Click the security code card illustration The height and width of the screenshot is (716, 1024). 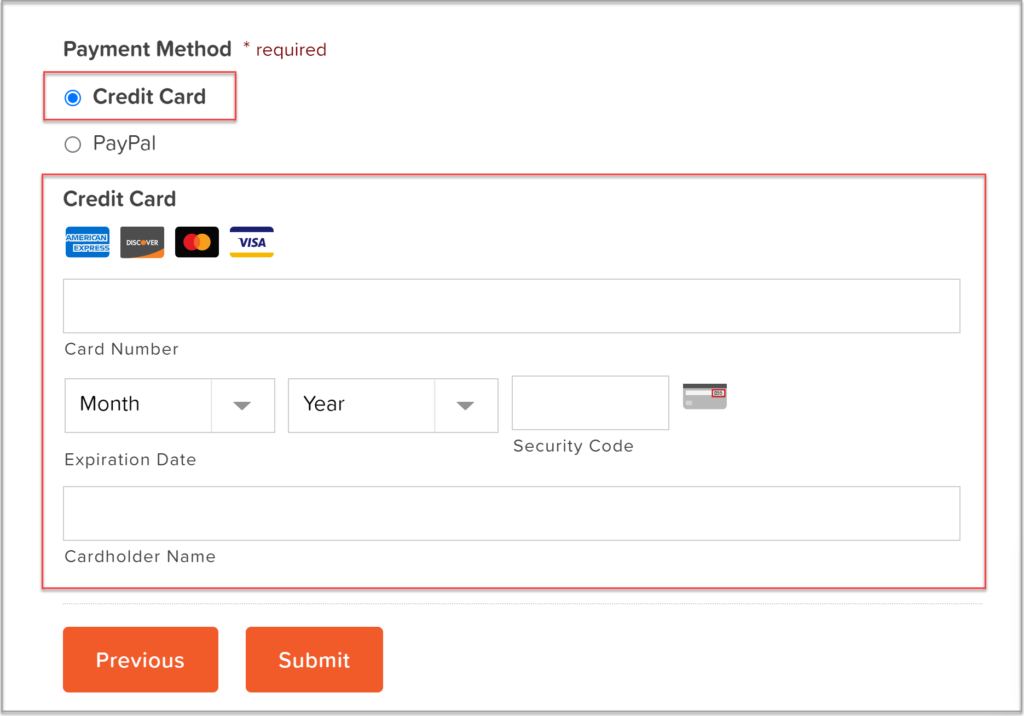[x=704, y=396]
